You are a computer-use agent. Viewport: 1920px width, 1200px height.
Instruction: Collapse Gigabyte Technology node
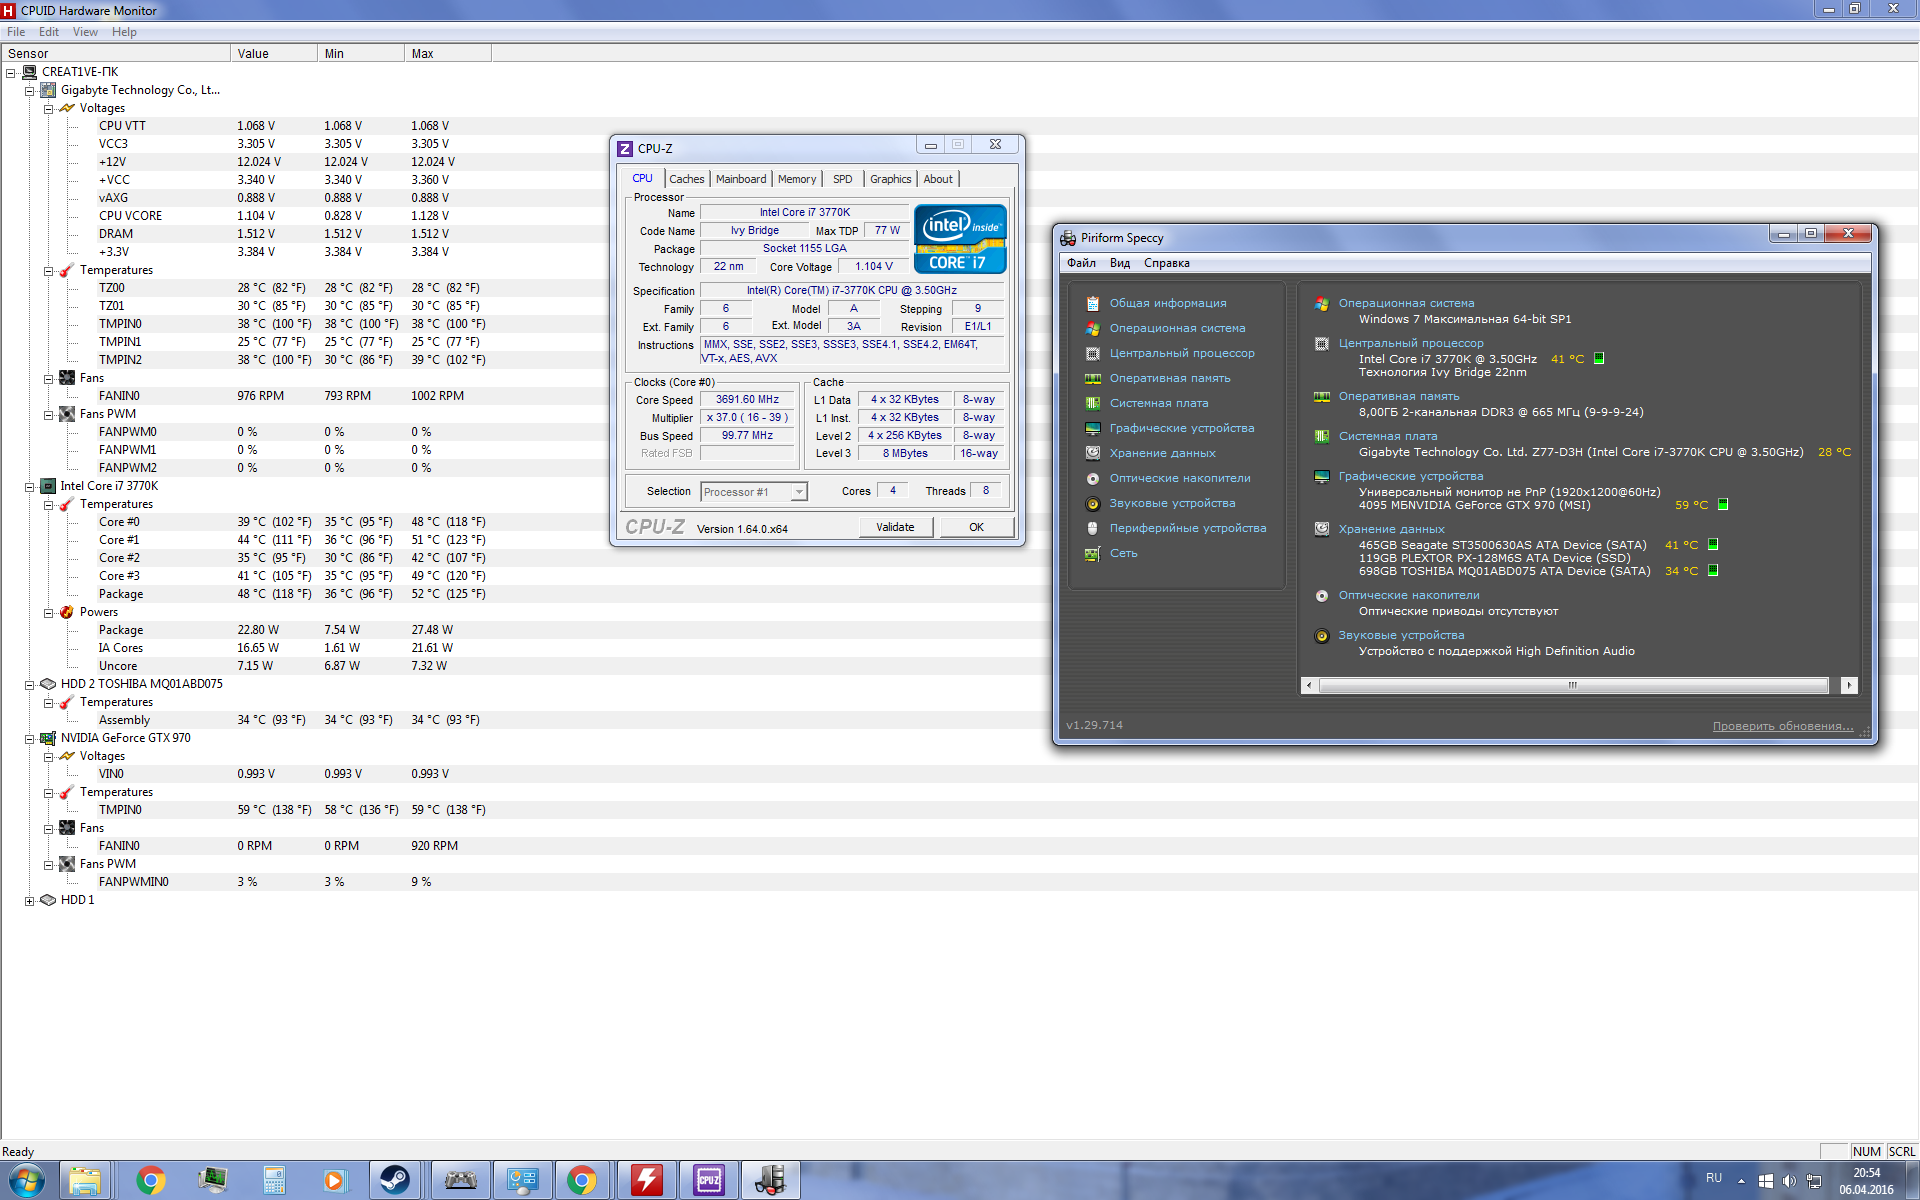[30, 90]
